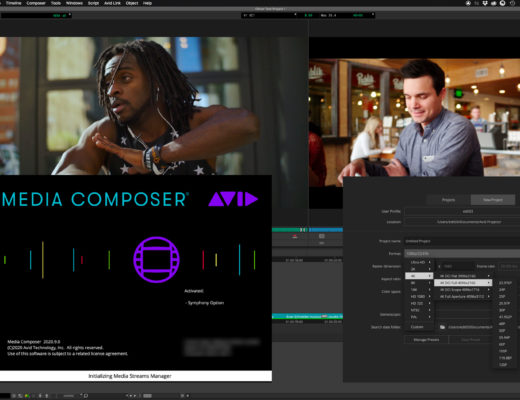The image size is (520, 400).
Task: Click the Project name input field
Action: [462, 241]
